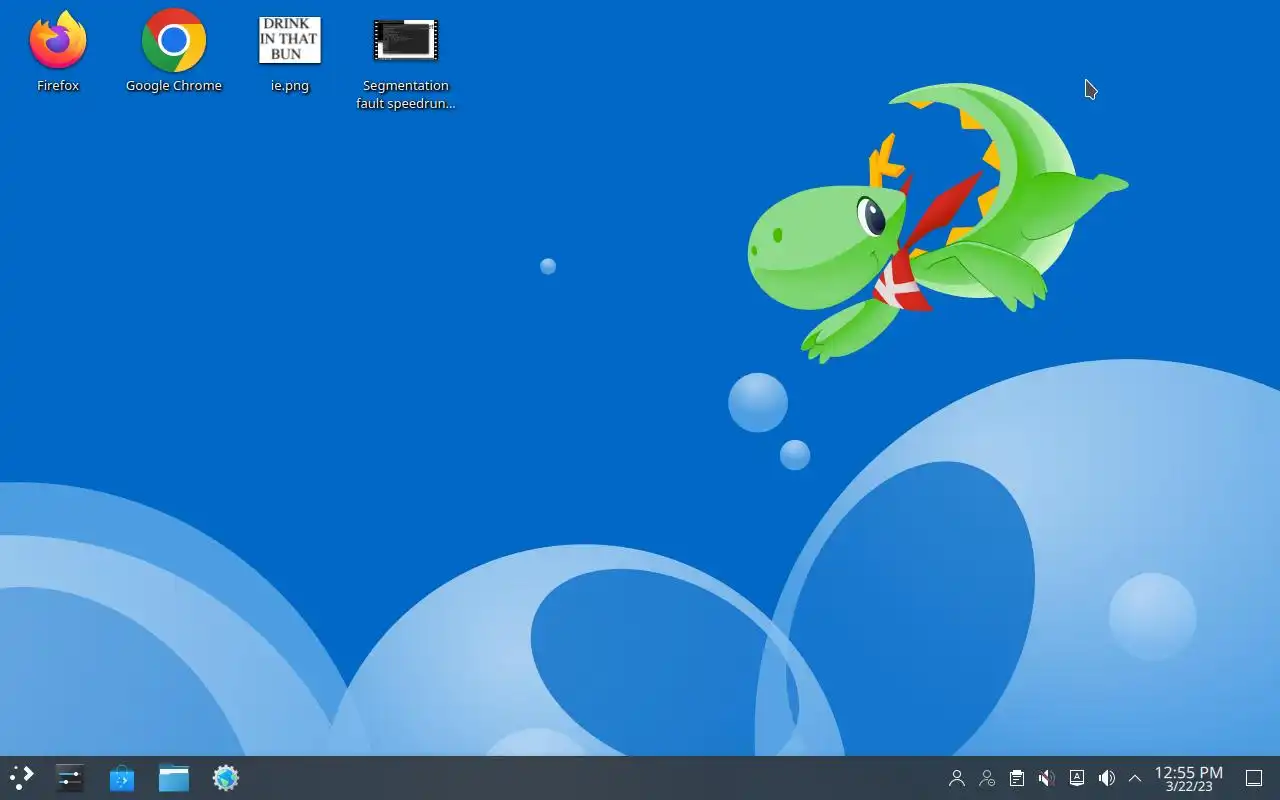
Task: Click the "Google Chrome" label text
Action: pyautogui.click(x=174, y=86)
